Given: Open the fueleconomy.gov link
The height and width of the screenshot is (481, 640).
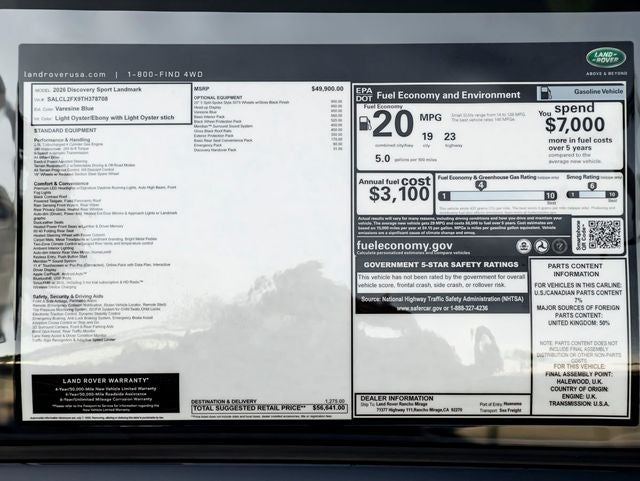Looking at the screenshot, I should (x=404, y=245).
